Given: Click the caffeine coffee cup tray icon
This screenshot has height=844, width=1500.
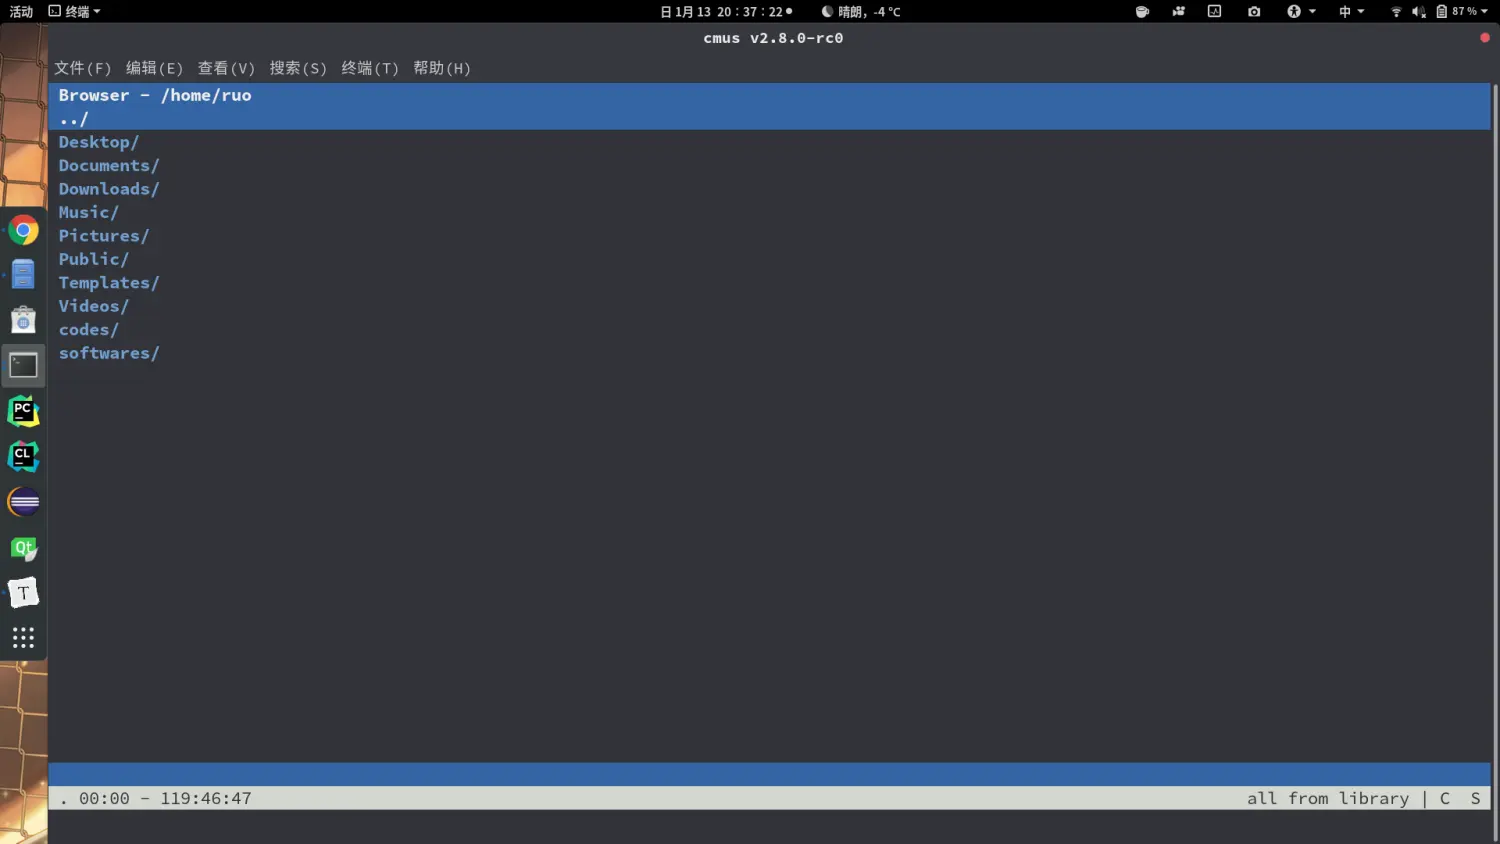Looking at the screenshot, I should 1142,12.
